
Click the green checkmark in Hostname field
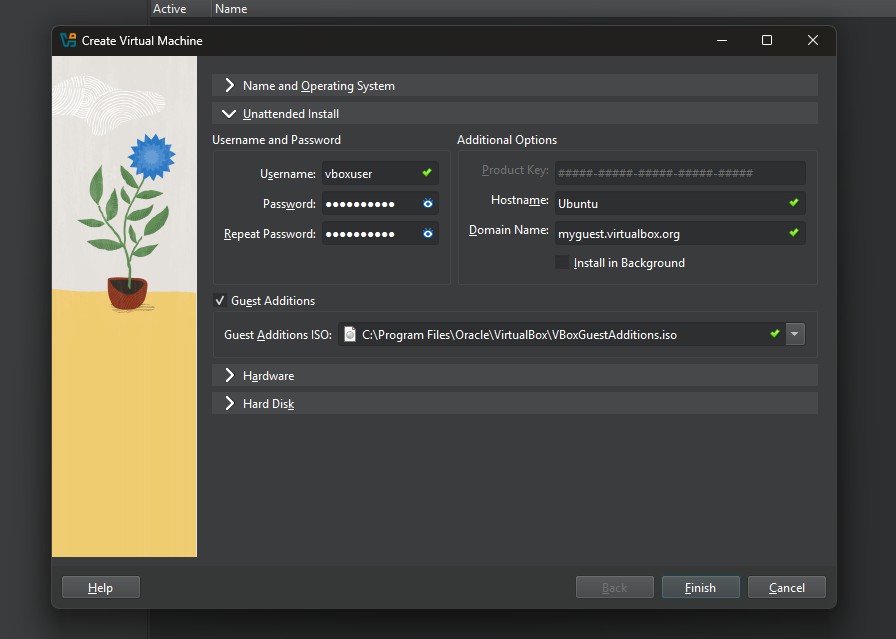tap(794, 203)
